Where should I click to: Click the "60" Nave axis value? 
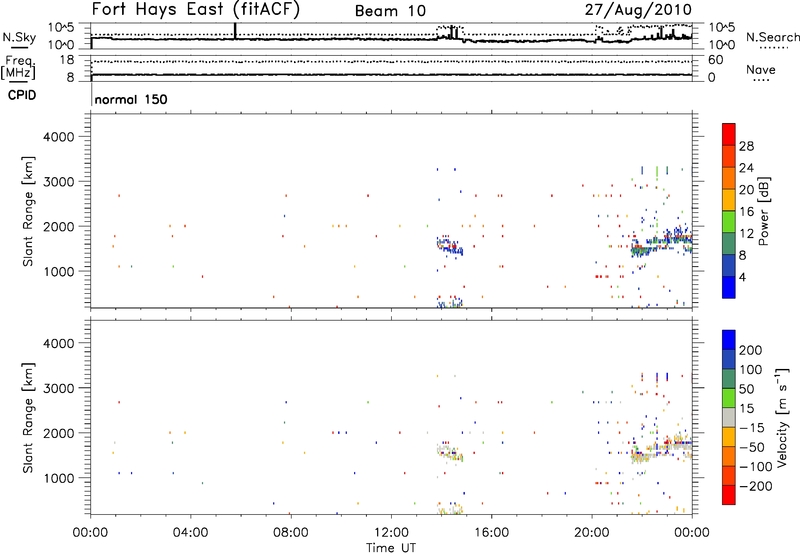[x=716, y=60]
